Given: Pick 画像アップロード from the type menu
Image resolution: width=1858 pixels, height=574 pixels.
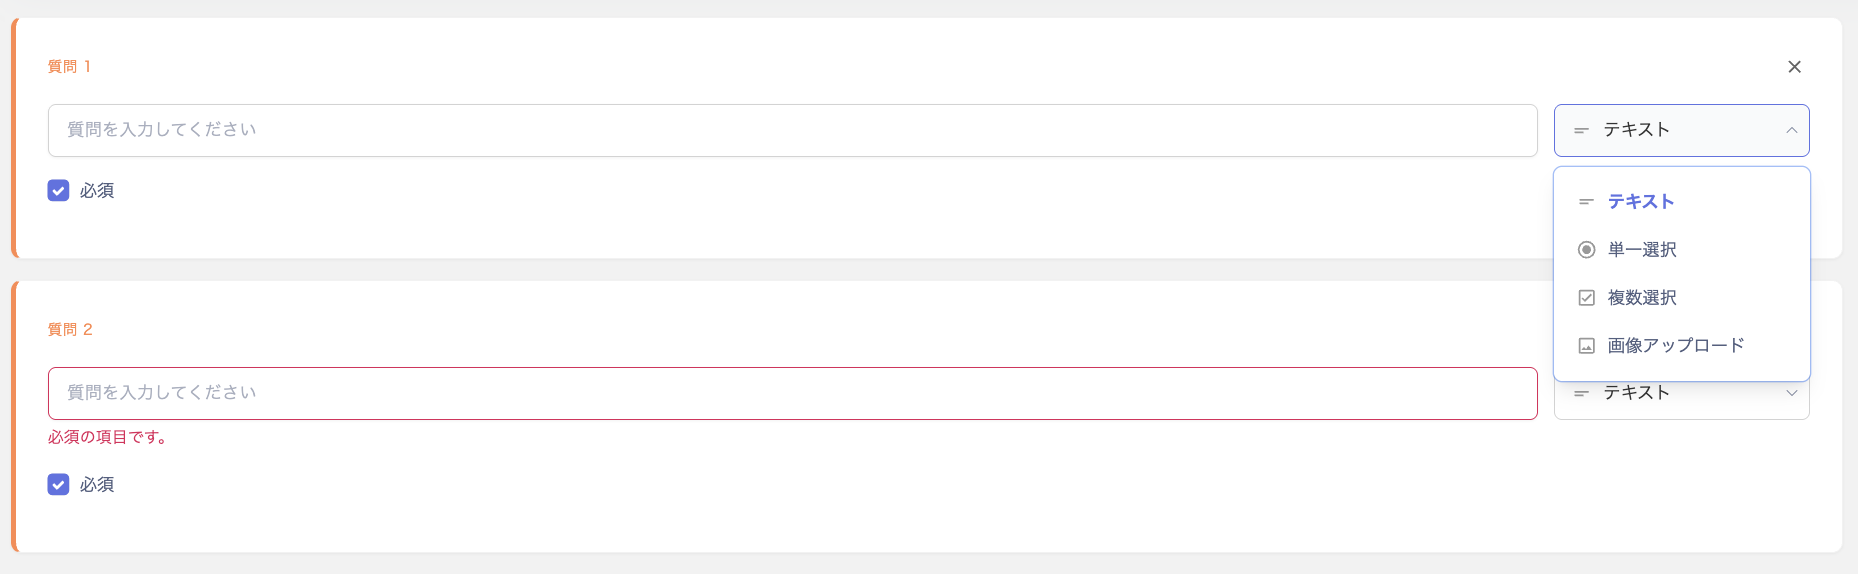Looking at the screenshot, I should [x=1675, y=346].
